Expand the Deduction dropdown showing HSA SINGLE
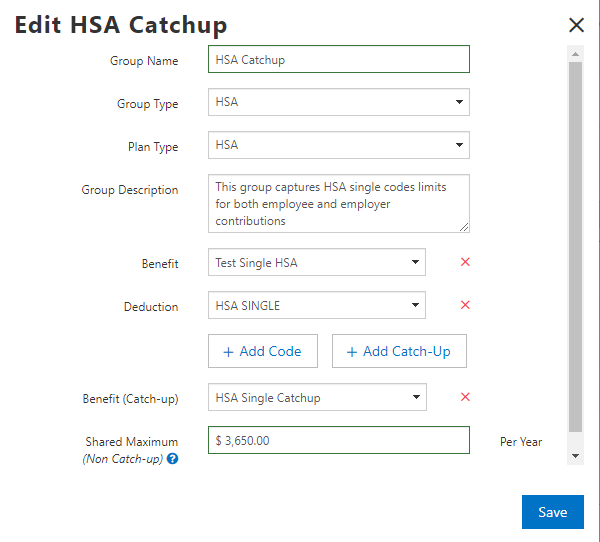The height and width of the screenshot is (542, 600). [317, 305]
